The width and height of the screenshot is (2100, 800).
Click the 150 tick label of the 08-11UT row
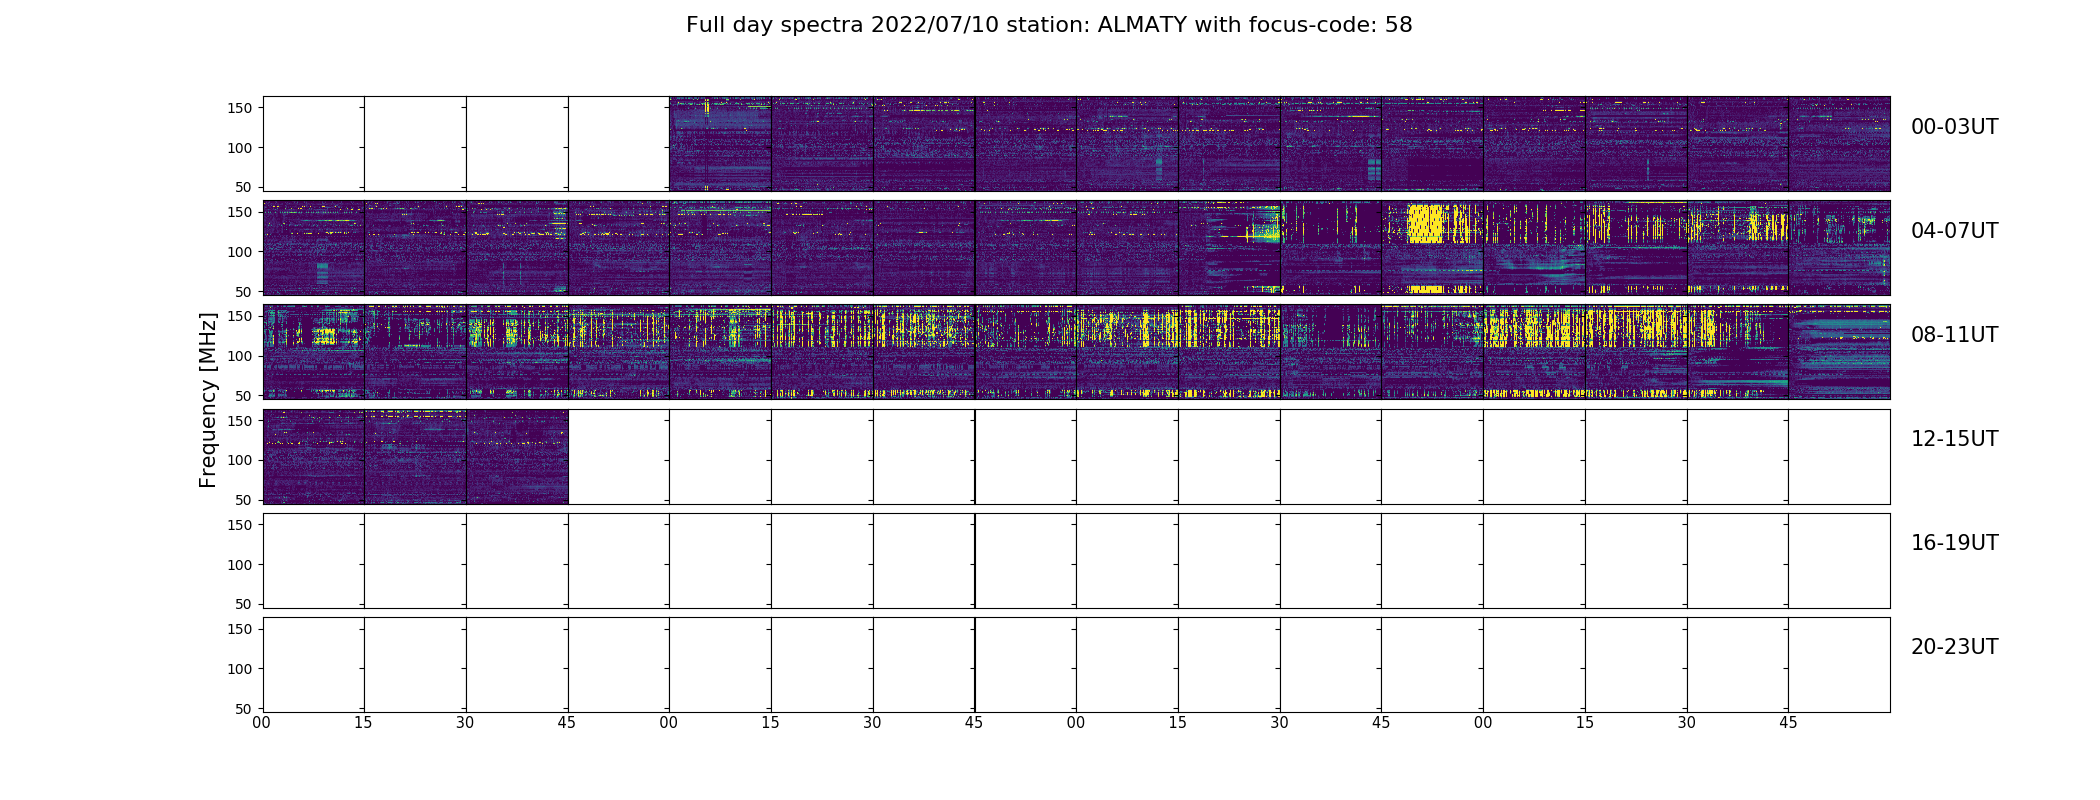[241, 316]
